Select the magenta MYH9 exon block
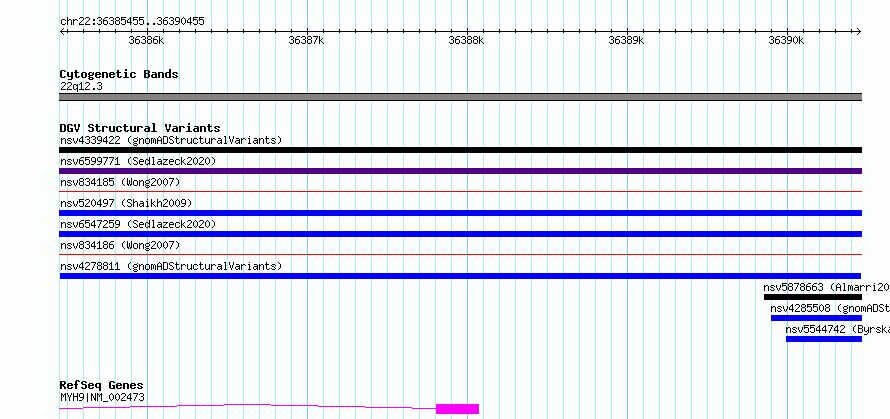Image resolution: width=890 pixels, height=419 pixels. (x=457, y=409)
